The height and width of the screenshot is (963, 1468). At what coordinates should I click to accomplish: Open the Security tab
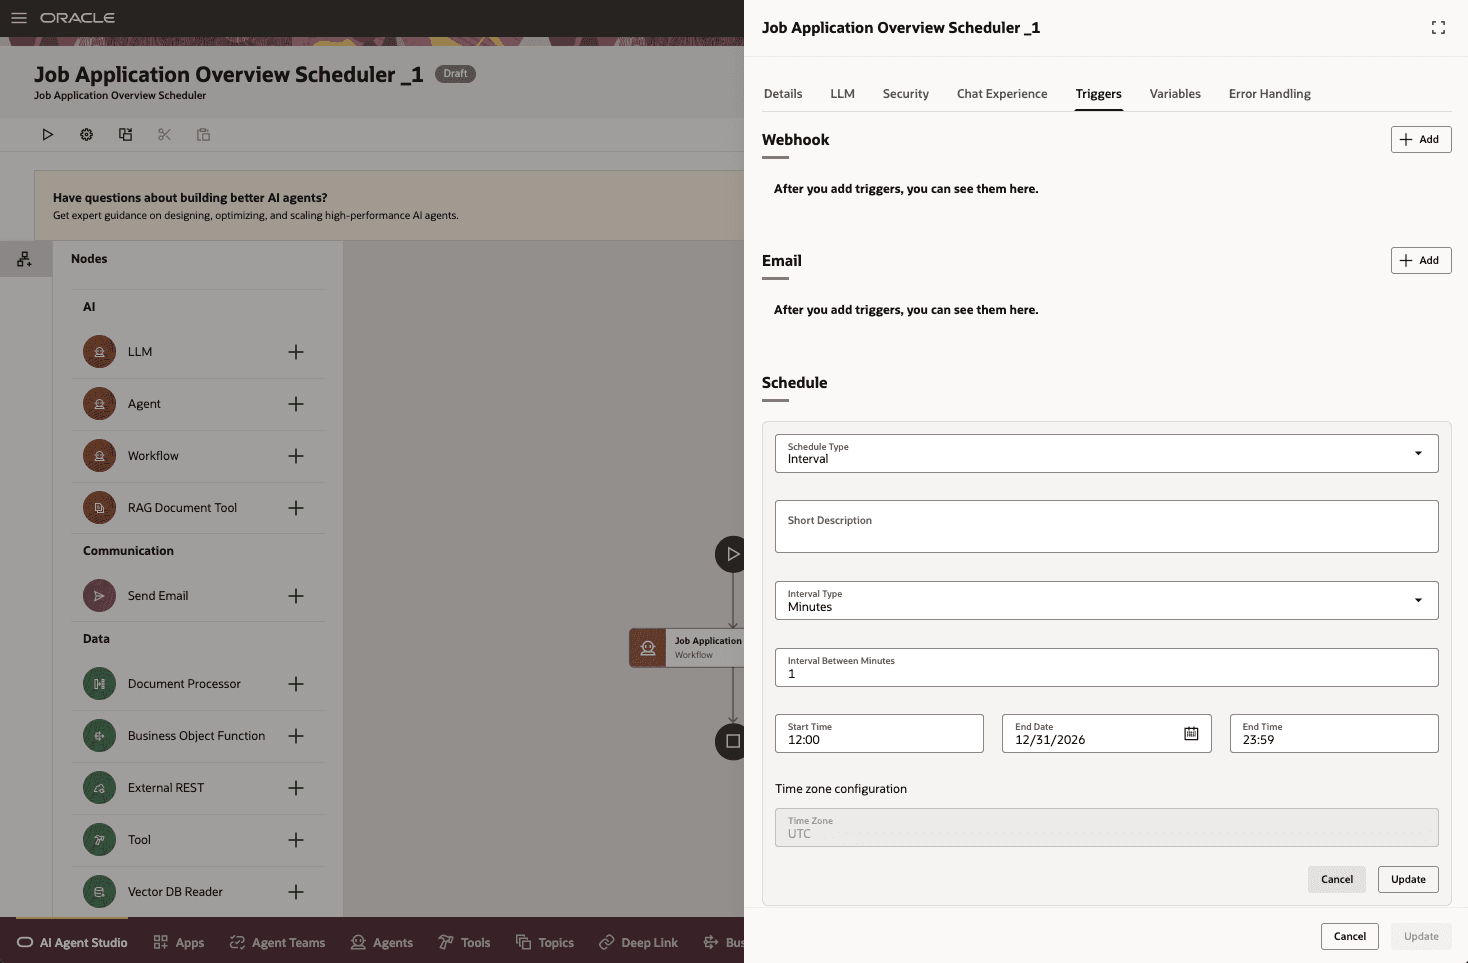click(x=905, y=93)
